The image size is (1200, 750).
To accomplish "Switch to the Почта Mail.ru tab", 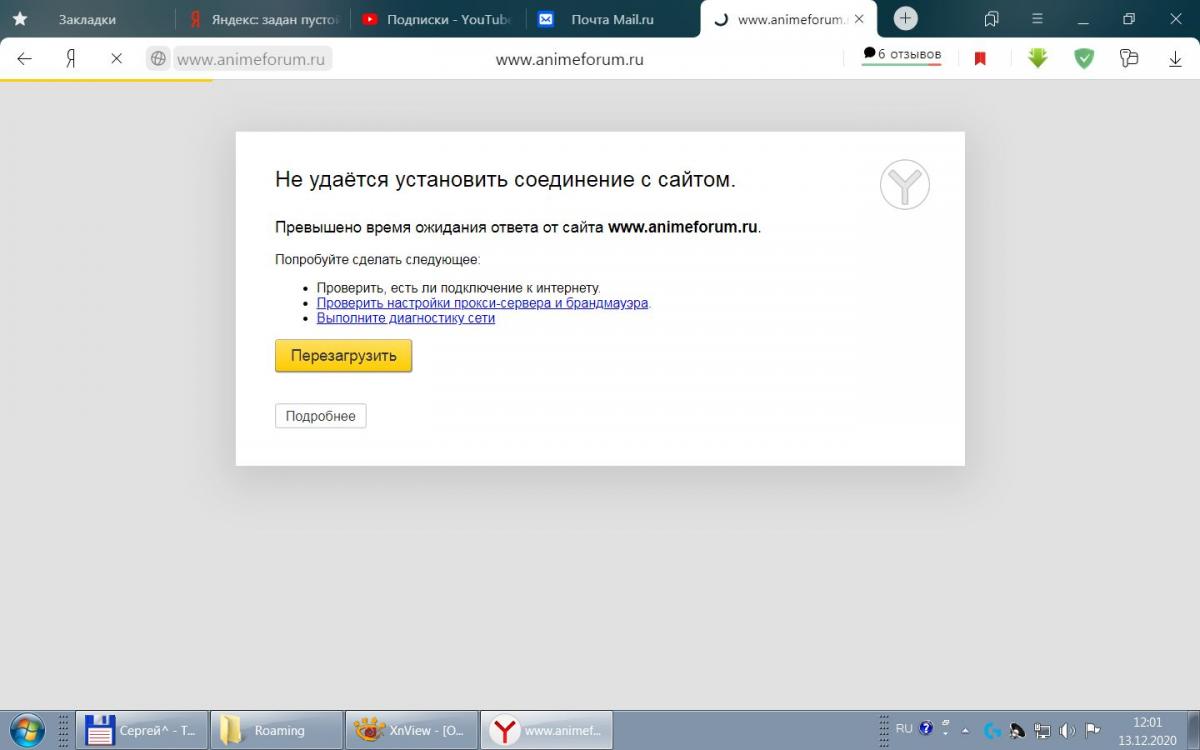I will coord(610,19).
